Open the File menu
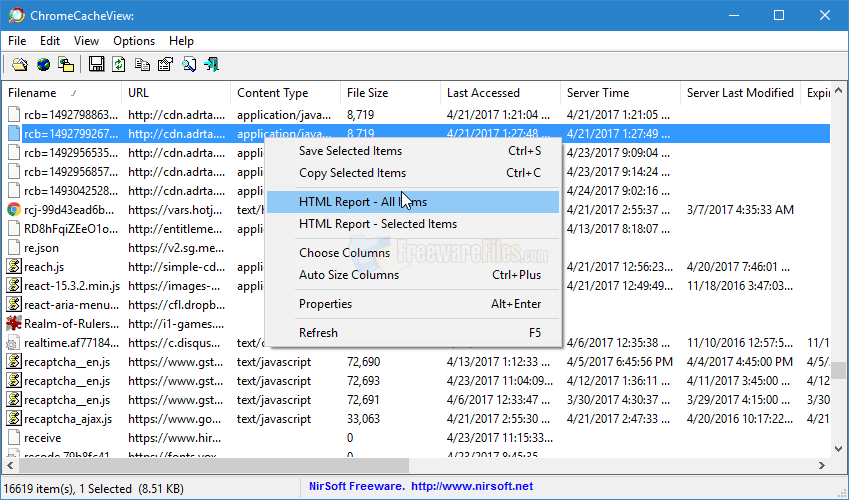849x500 pixels. coord(17,41)
